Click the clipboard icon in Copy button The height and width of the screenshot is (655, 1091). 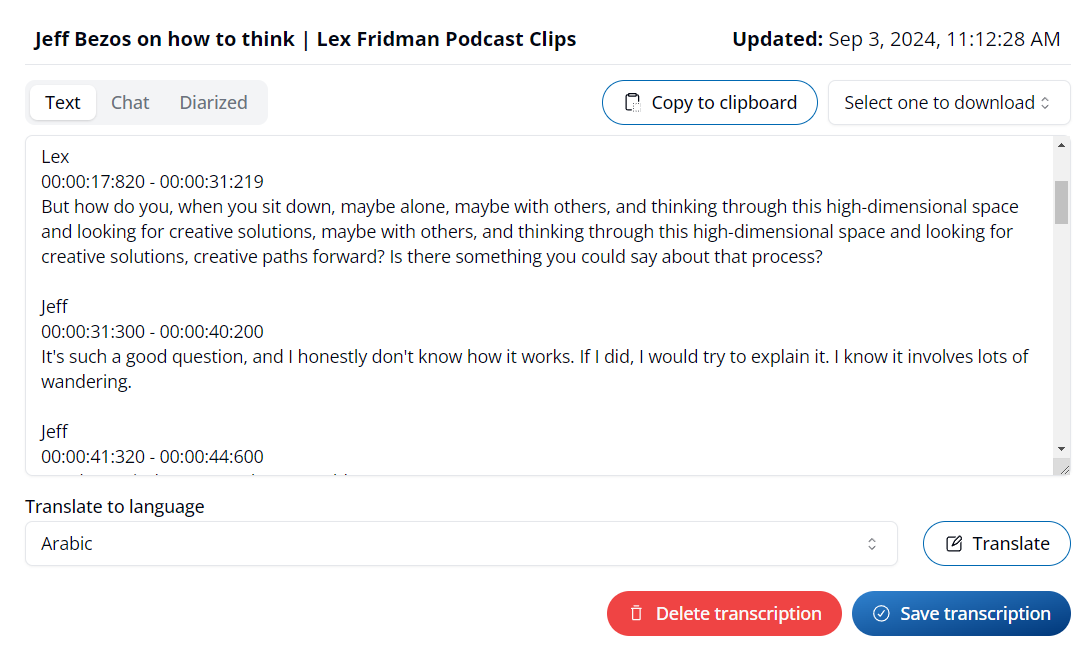pos(632,102)
